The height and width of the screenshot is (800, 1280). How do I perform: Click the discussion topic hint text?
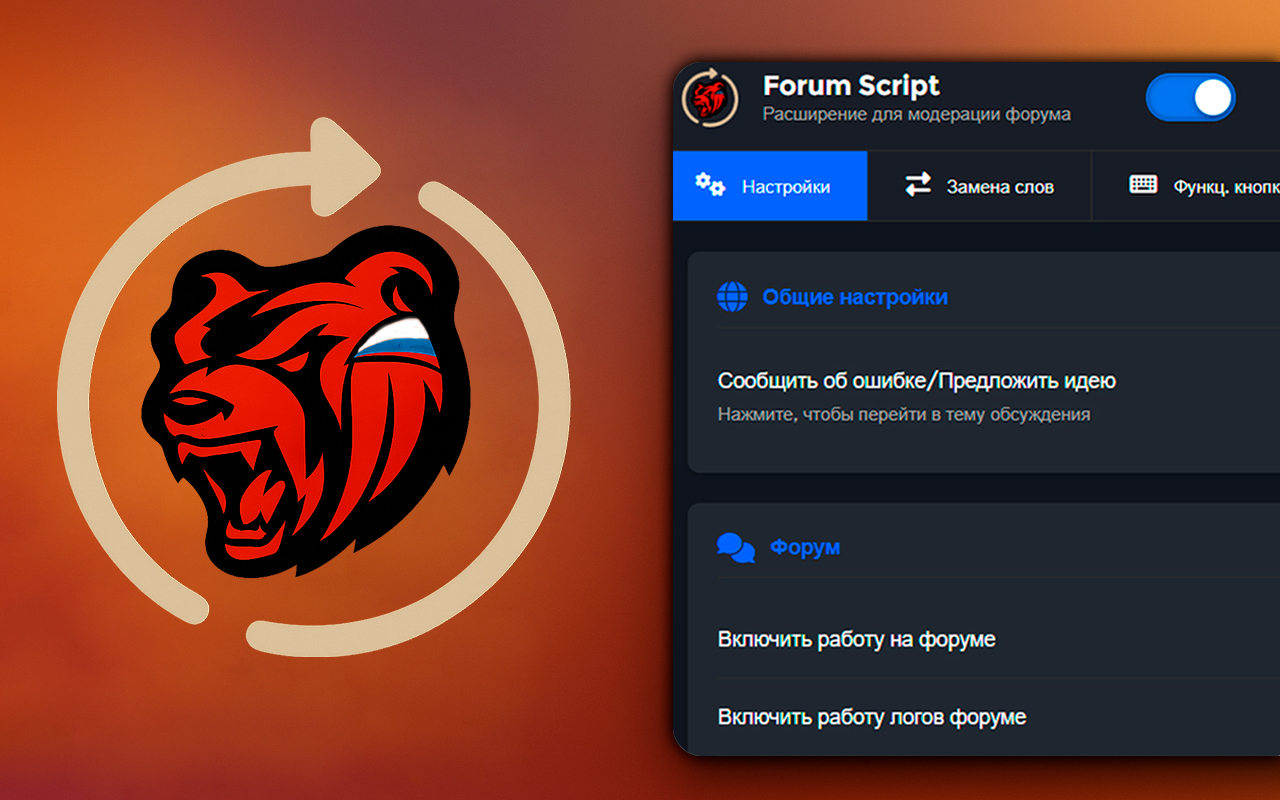click(x=903, y=414)
